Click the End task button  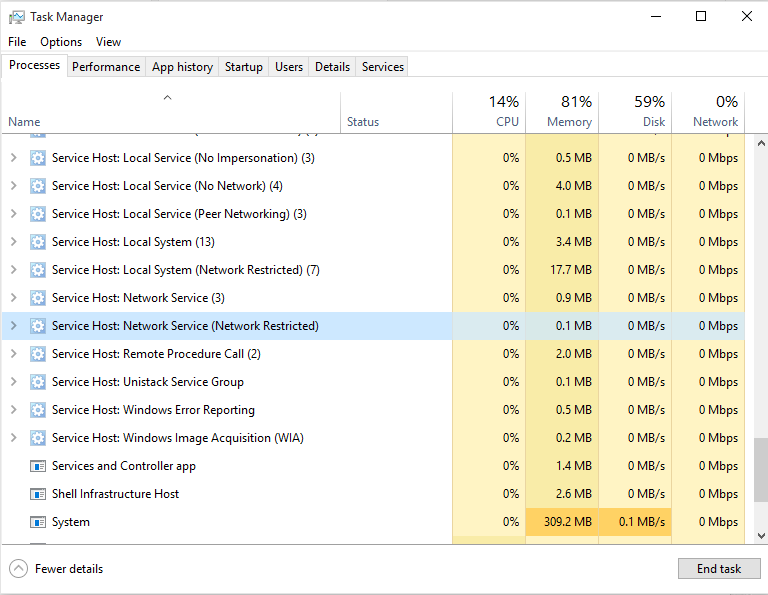coord(719,569)
